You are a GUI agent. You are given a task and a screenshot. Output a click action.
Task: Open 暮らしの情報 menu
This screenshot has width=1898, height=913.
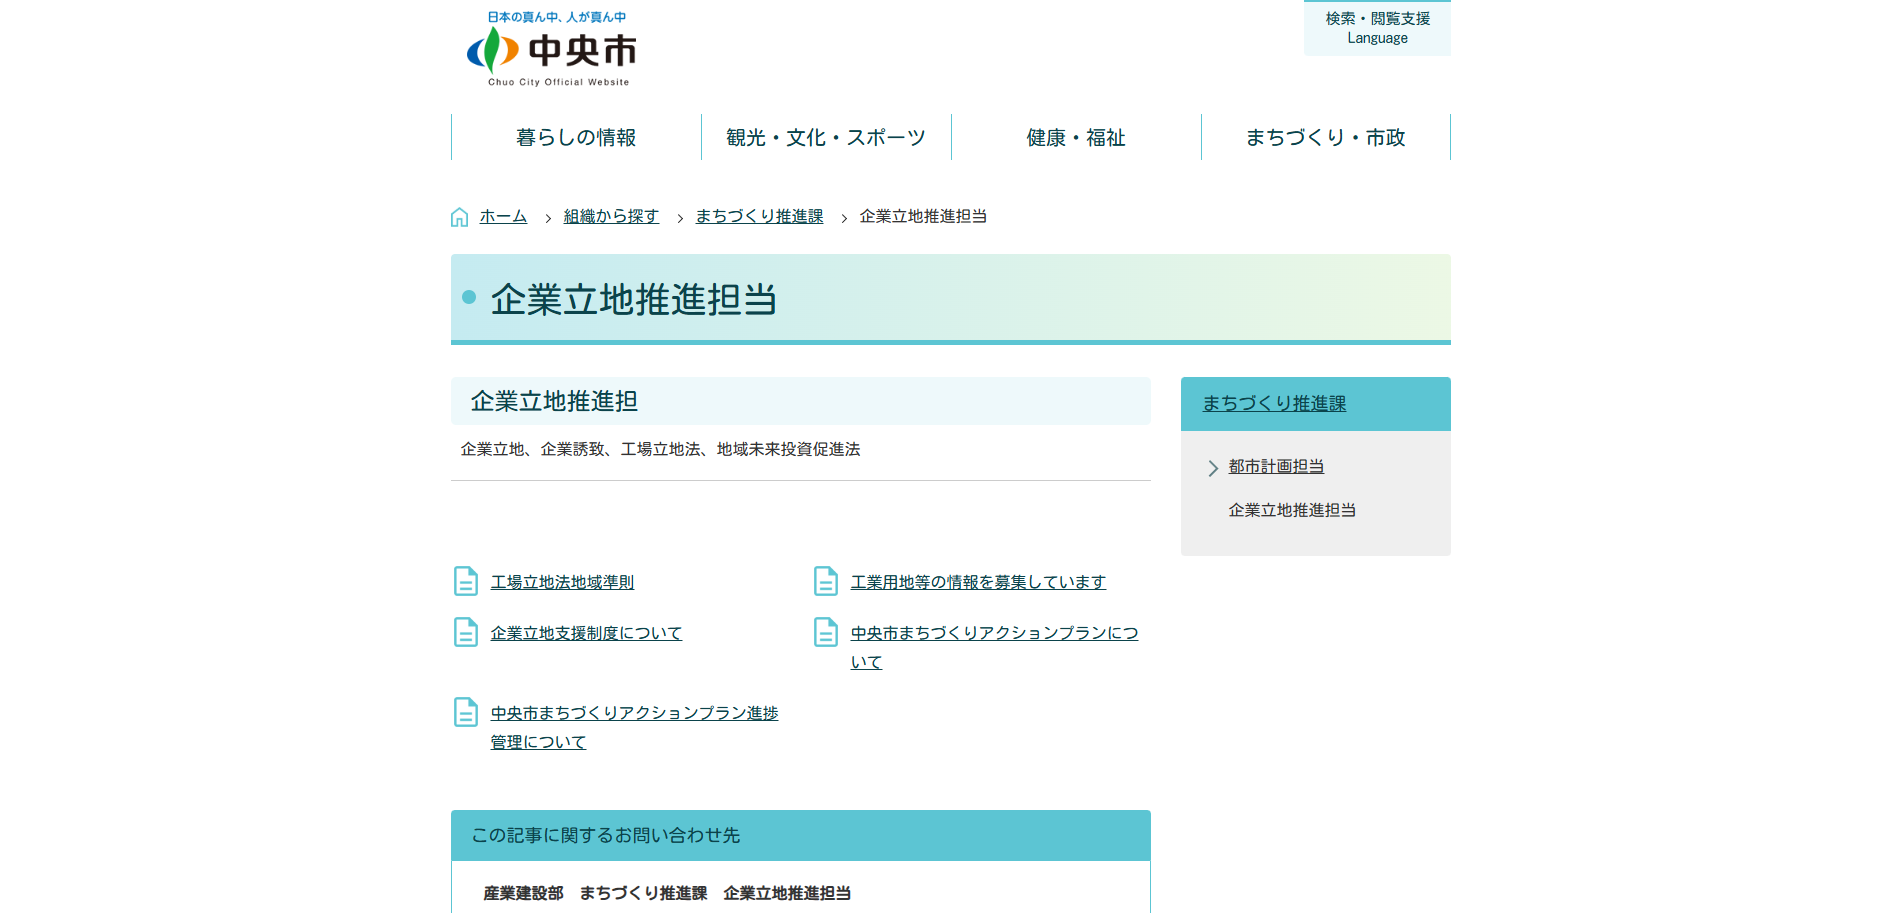pos(576,137)
